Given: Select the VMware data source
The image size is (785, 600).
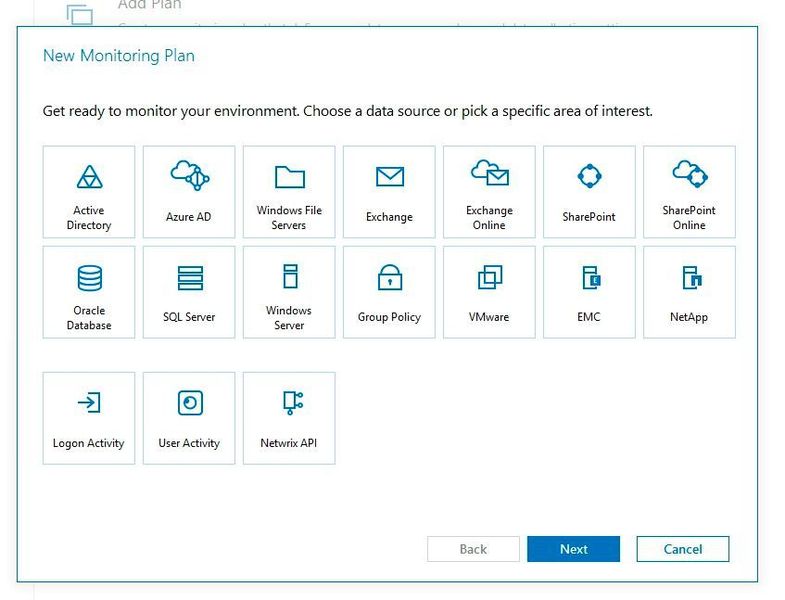Looking at the screenshot, I should [489, 292].
